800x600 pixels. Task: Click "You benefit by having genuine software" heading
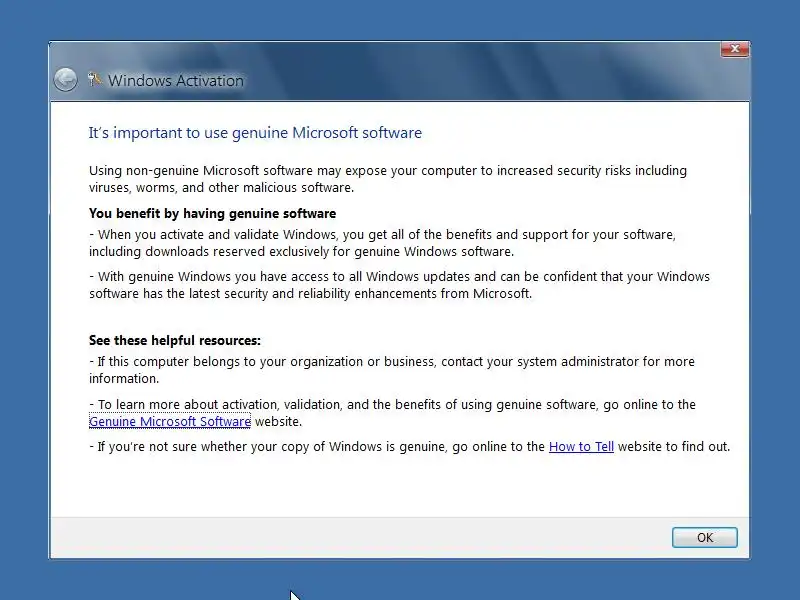[212, 213]
